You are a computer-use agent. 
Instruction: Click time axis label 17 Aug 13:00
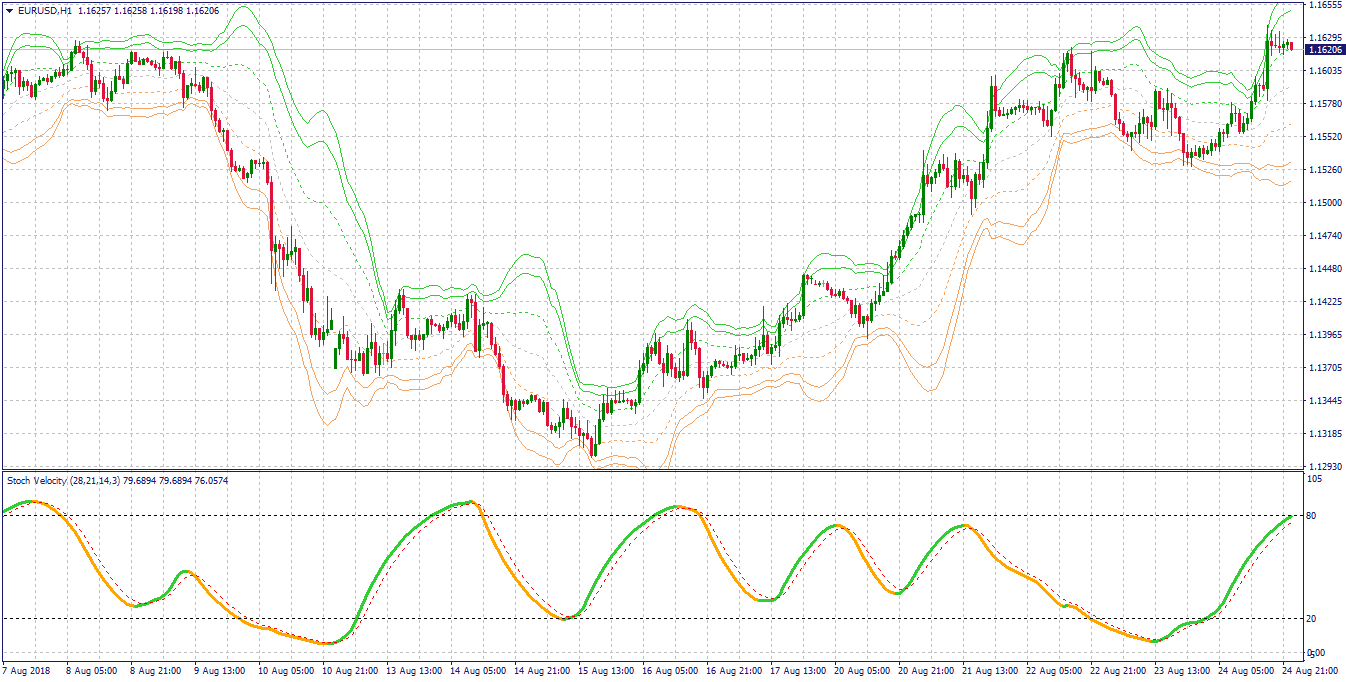798,673
